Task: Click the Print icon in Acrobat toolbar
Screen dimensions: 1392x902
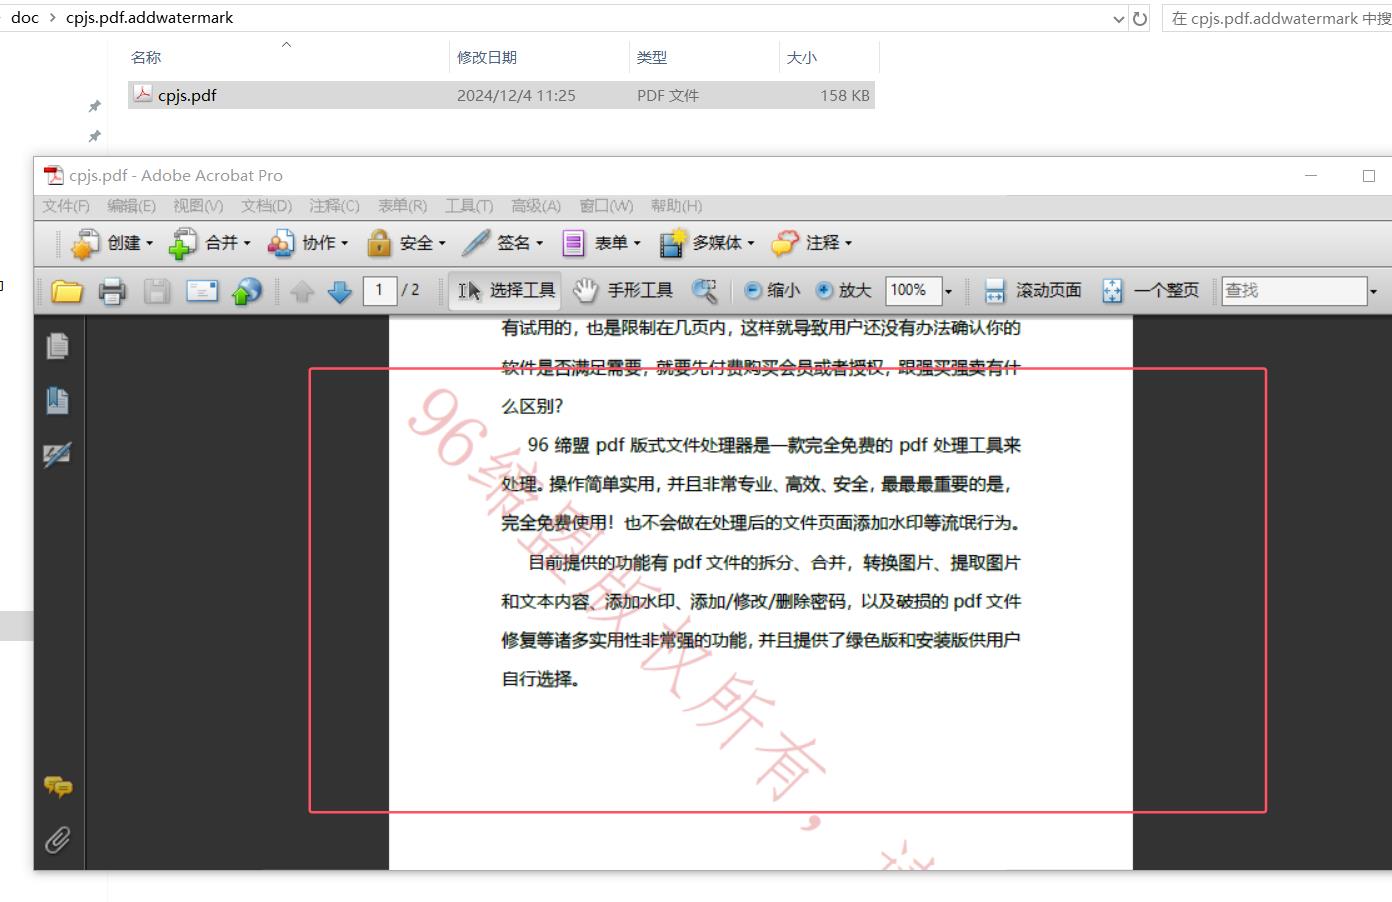Action: click(112, 291)
